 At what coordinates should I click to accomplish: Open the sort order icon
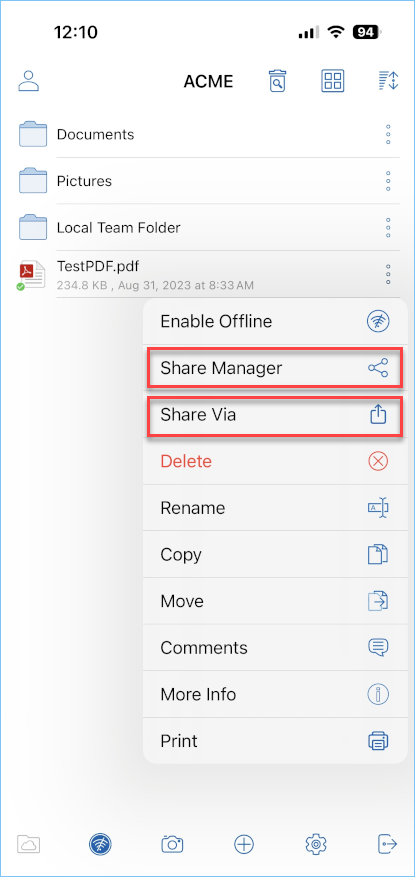click(x=387, y=81)
